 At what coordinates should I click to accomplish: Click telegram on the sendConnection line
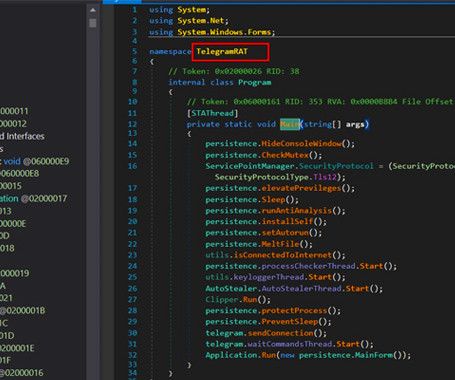[224, 333]
